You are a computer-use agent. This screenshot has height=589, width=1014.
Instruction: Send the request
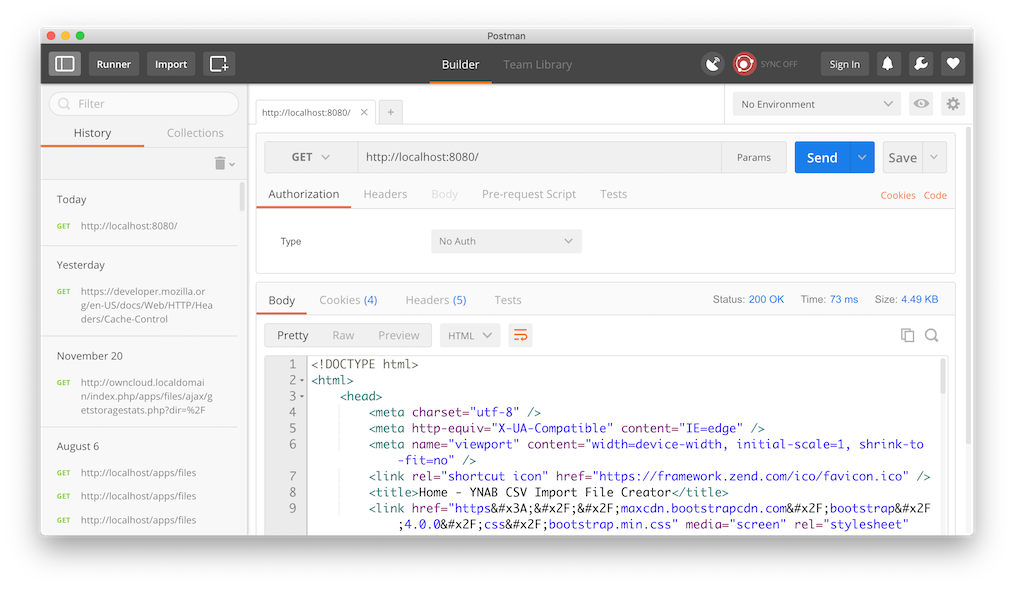pyautogui.click(x=822, y=157)
